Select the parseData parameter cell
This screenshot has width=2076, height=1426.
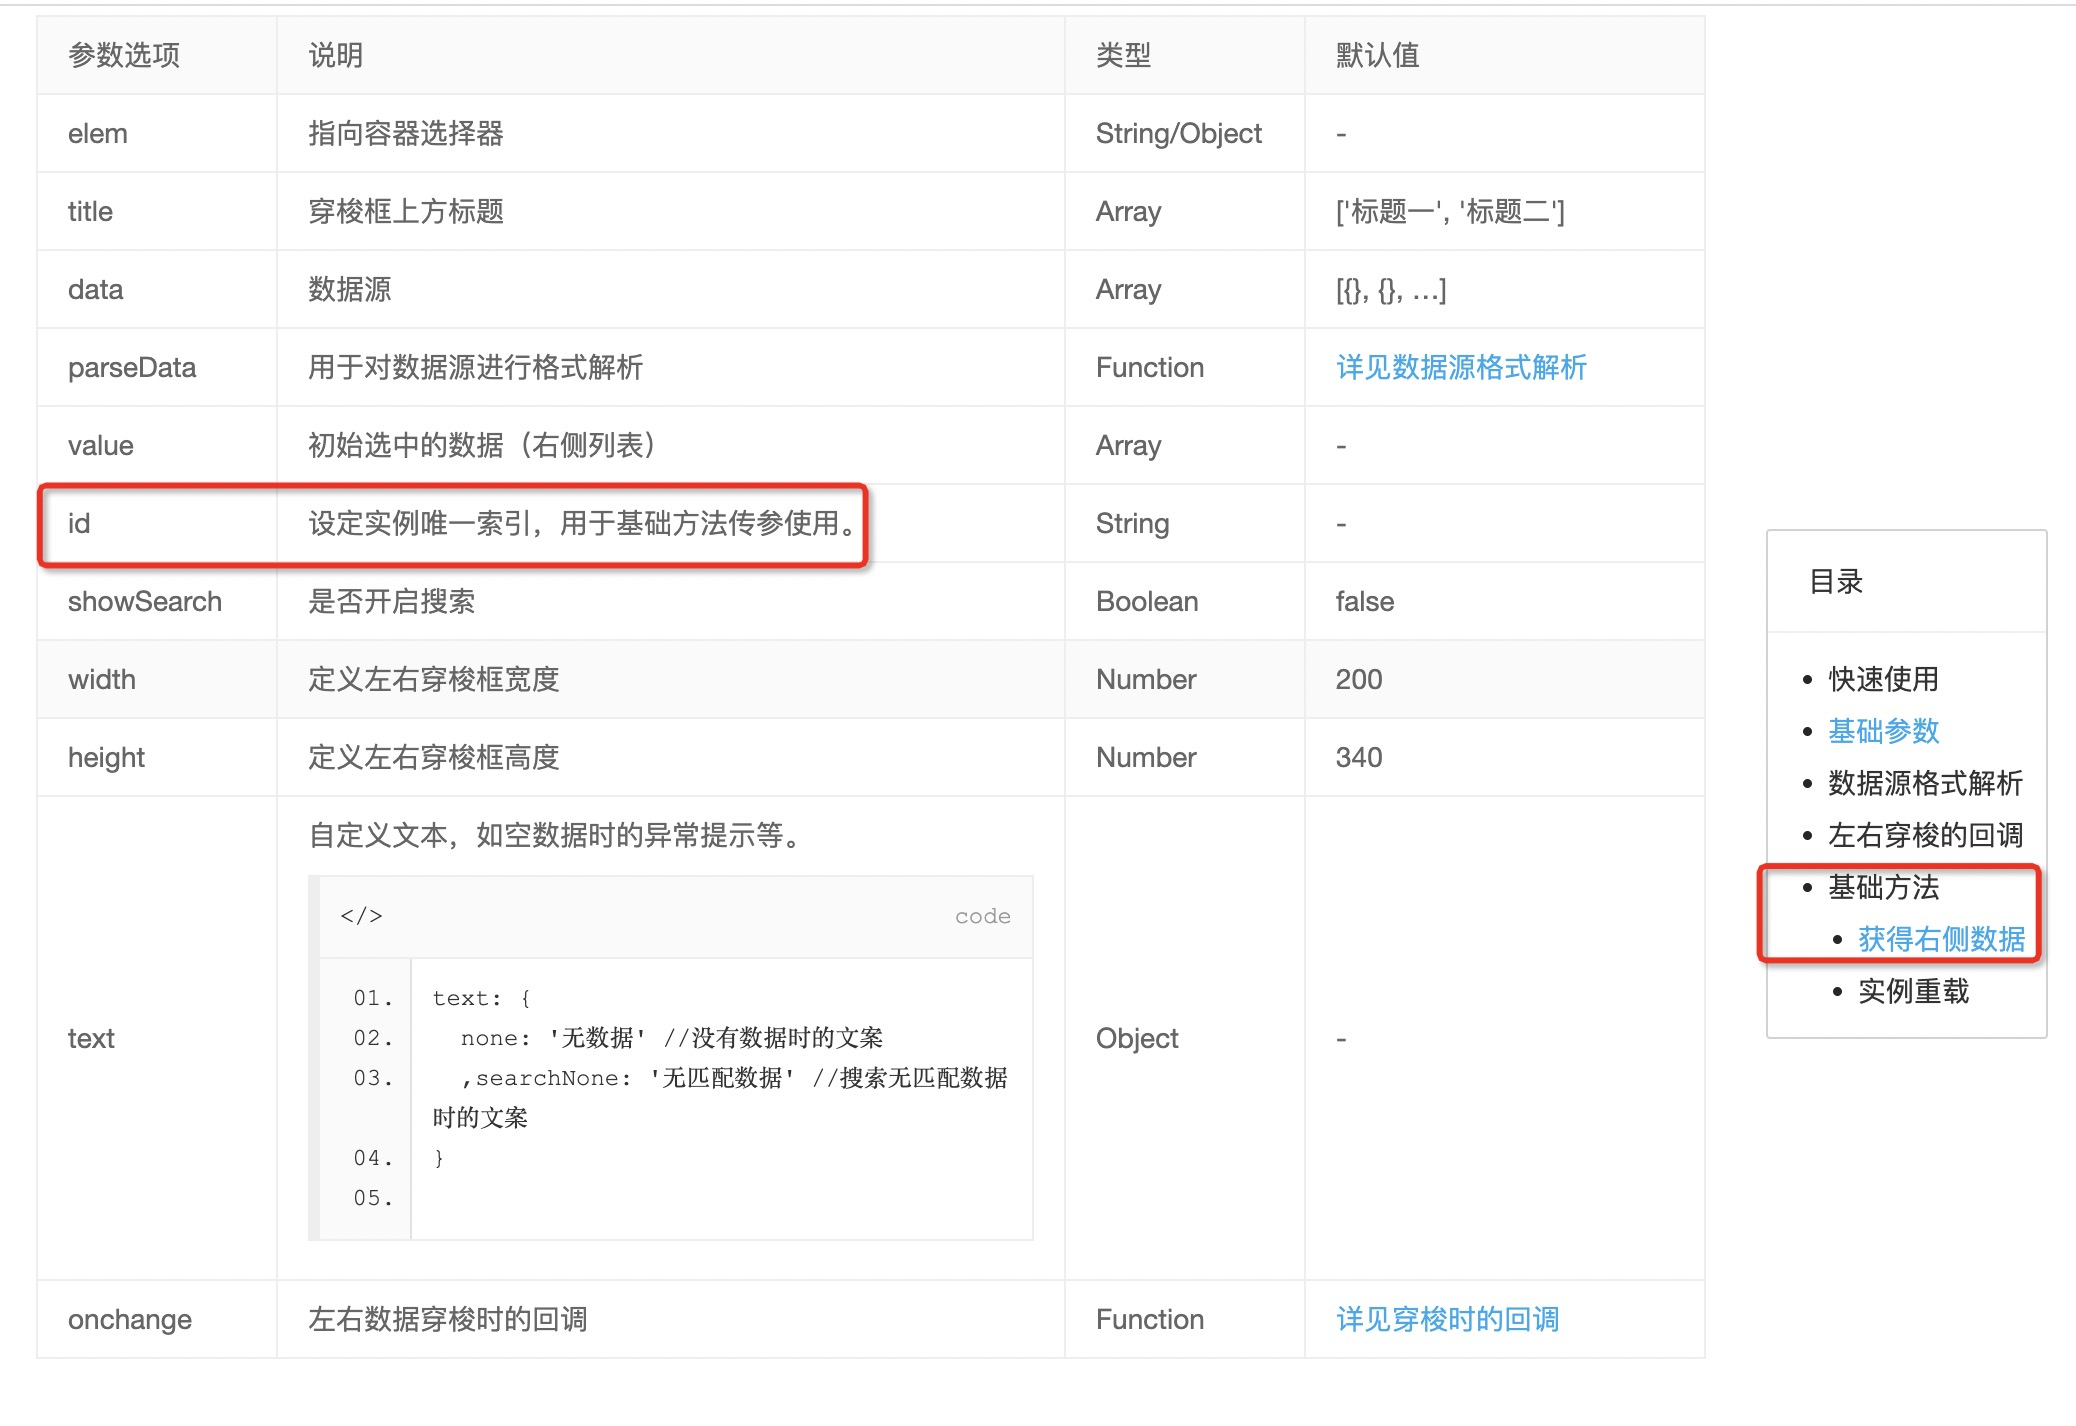157,367
